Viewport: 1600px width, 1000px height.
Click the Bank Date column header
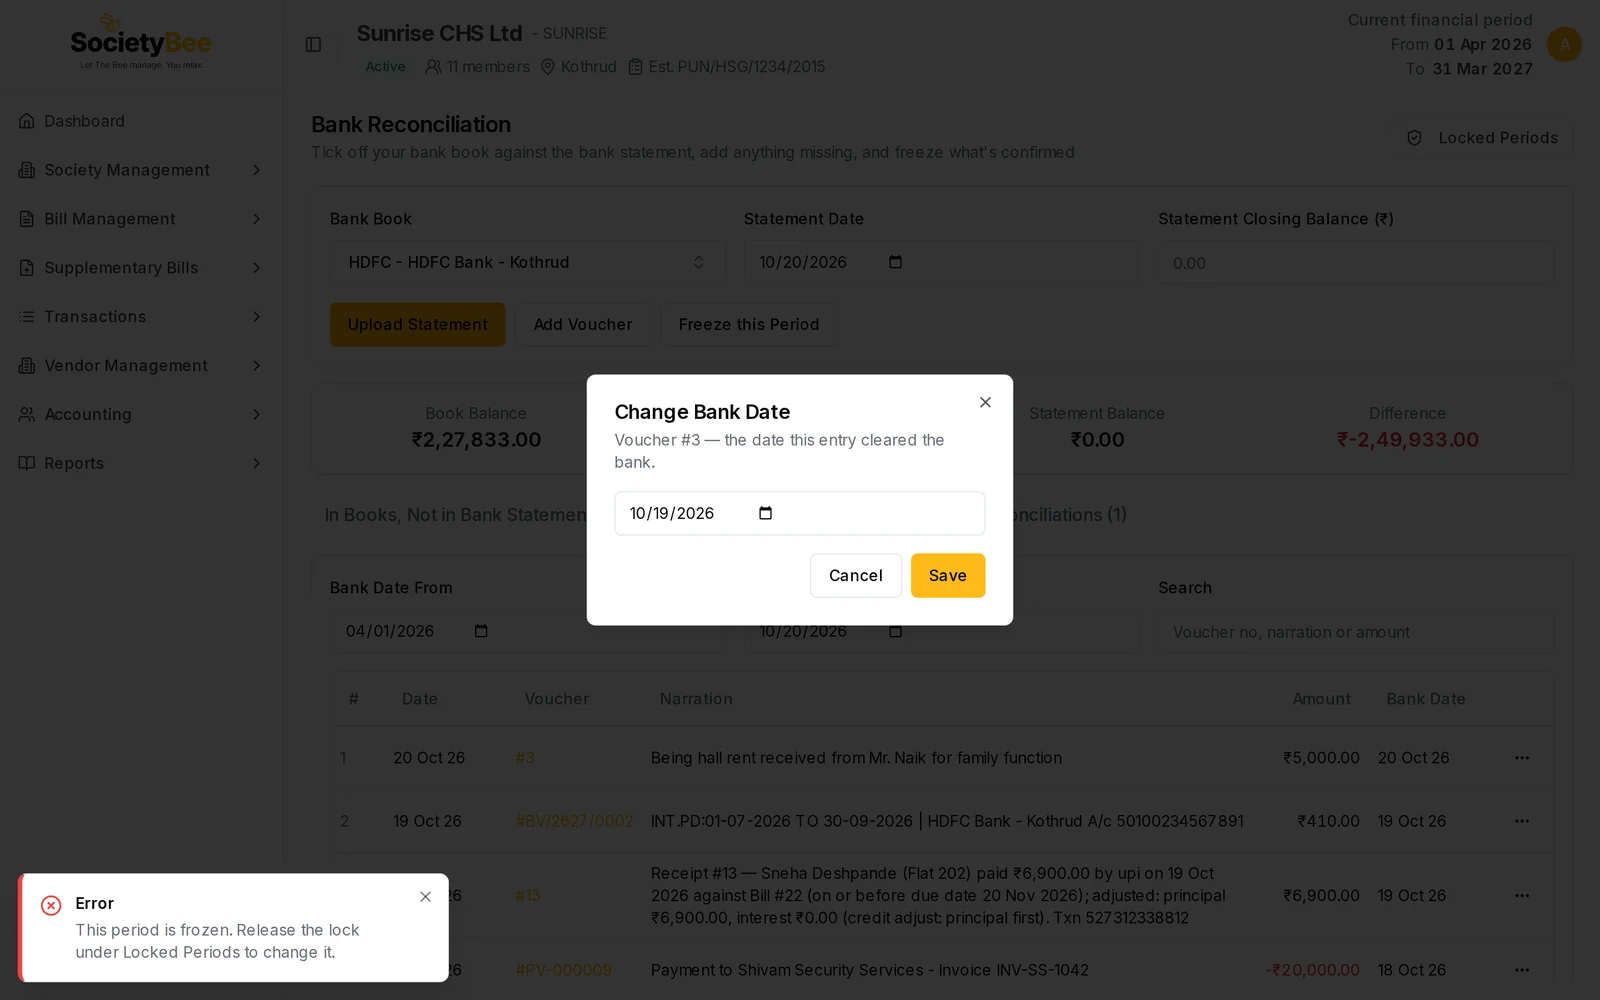(1426, 699)
